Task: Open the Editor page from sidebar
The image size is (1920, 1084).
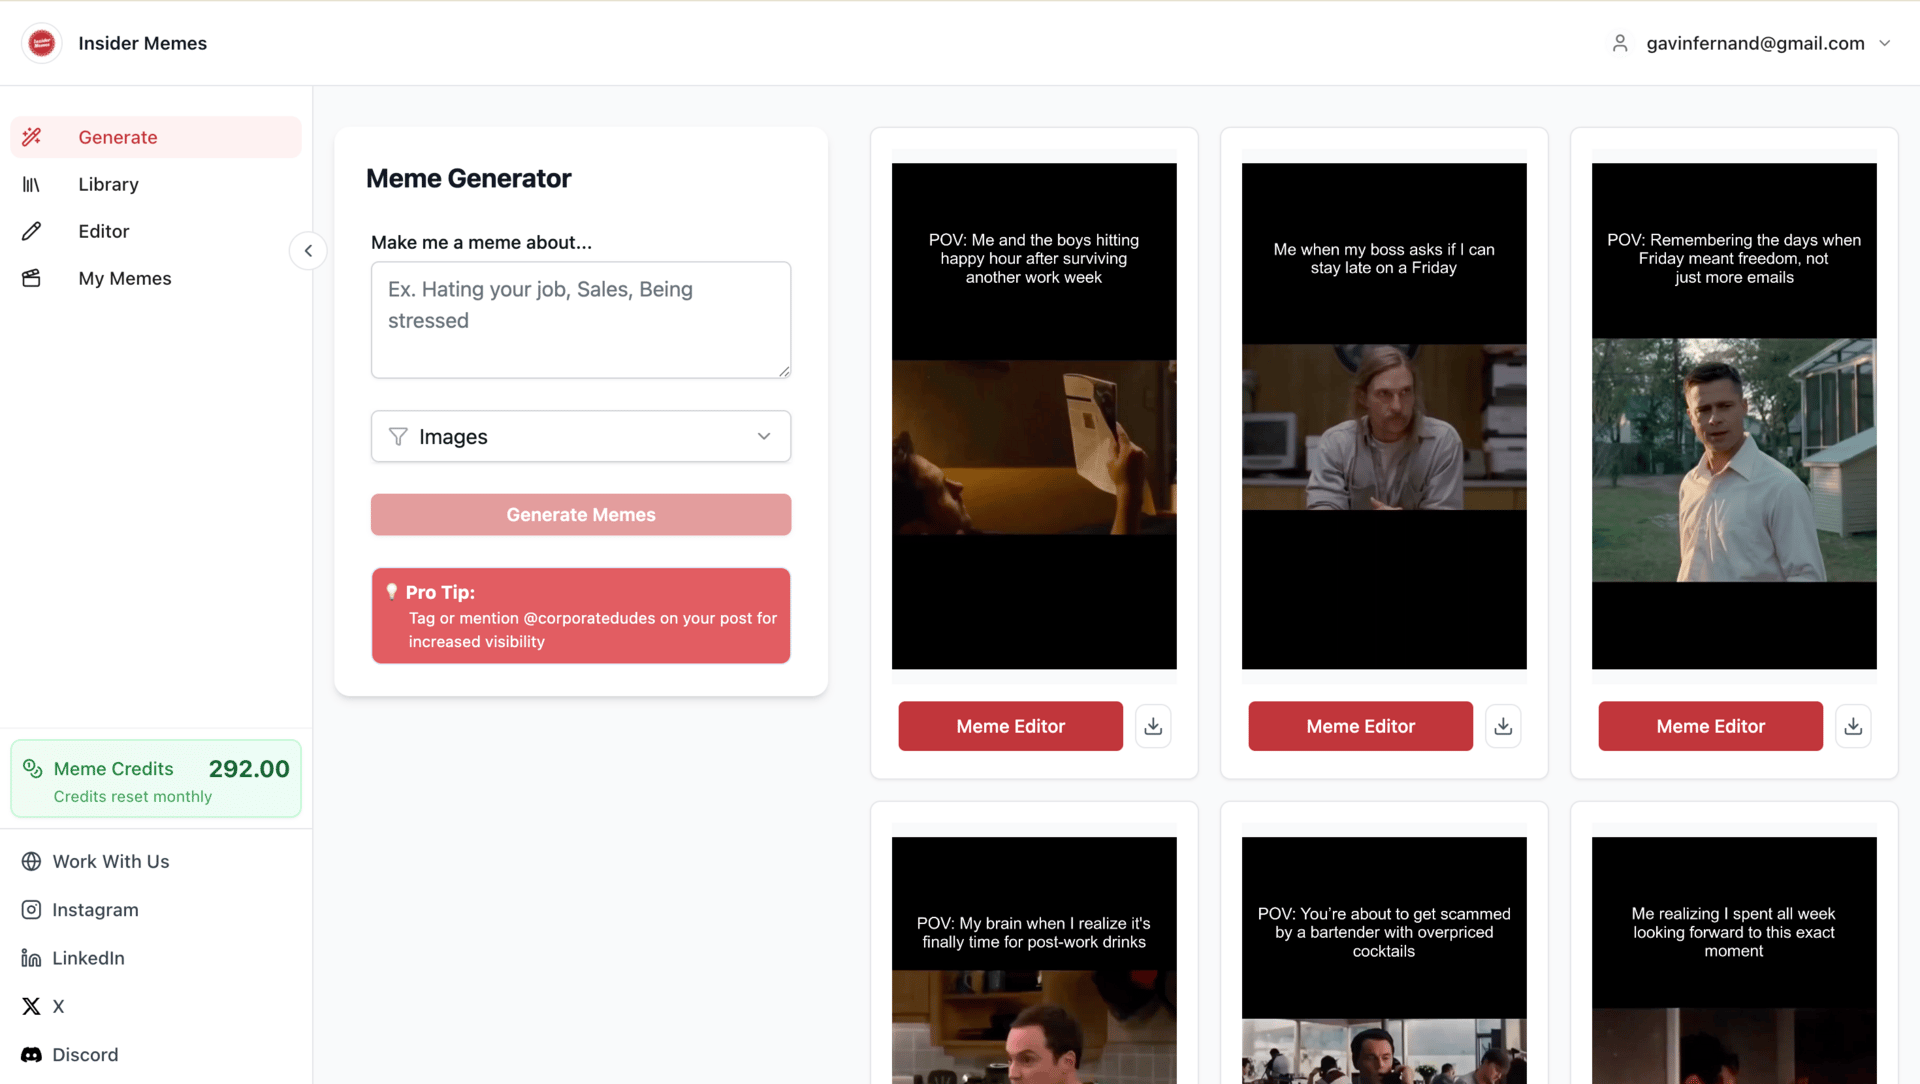Action: click(x=104, y=231)
